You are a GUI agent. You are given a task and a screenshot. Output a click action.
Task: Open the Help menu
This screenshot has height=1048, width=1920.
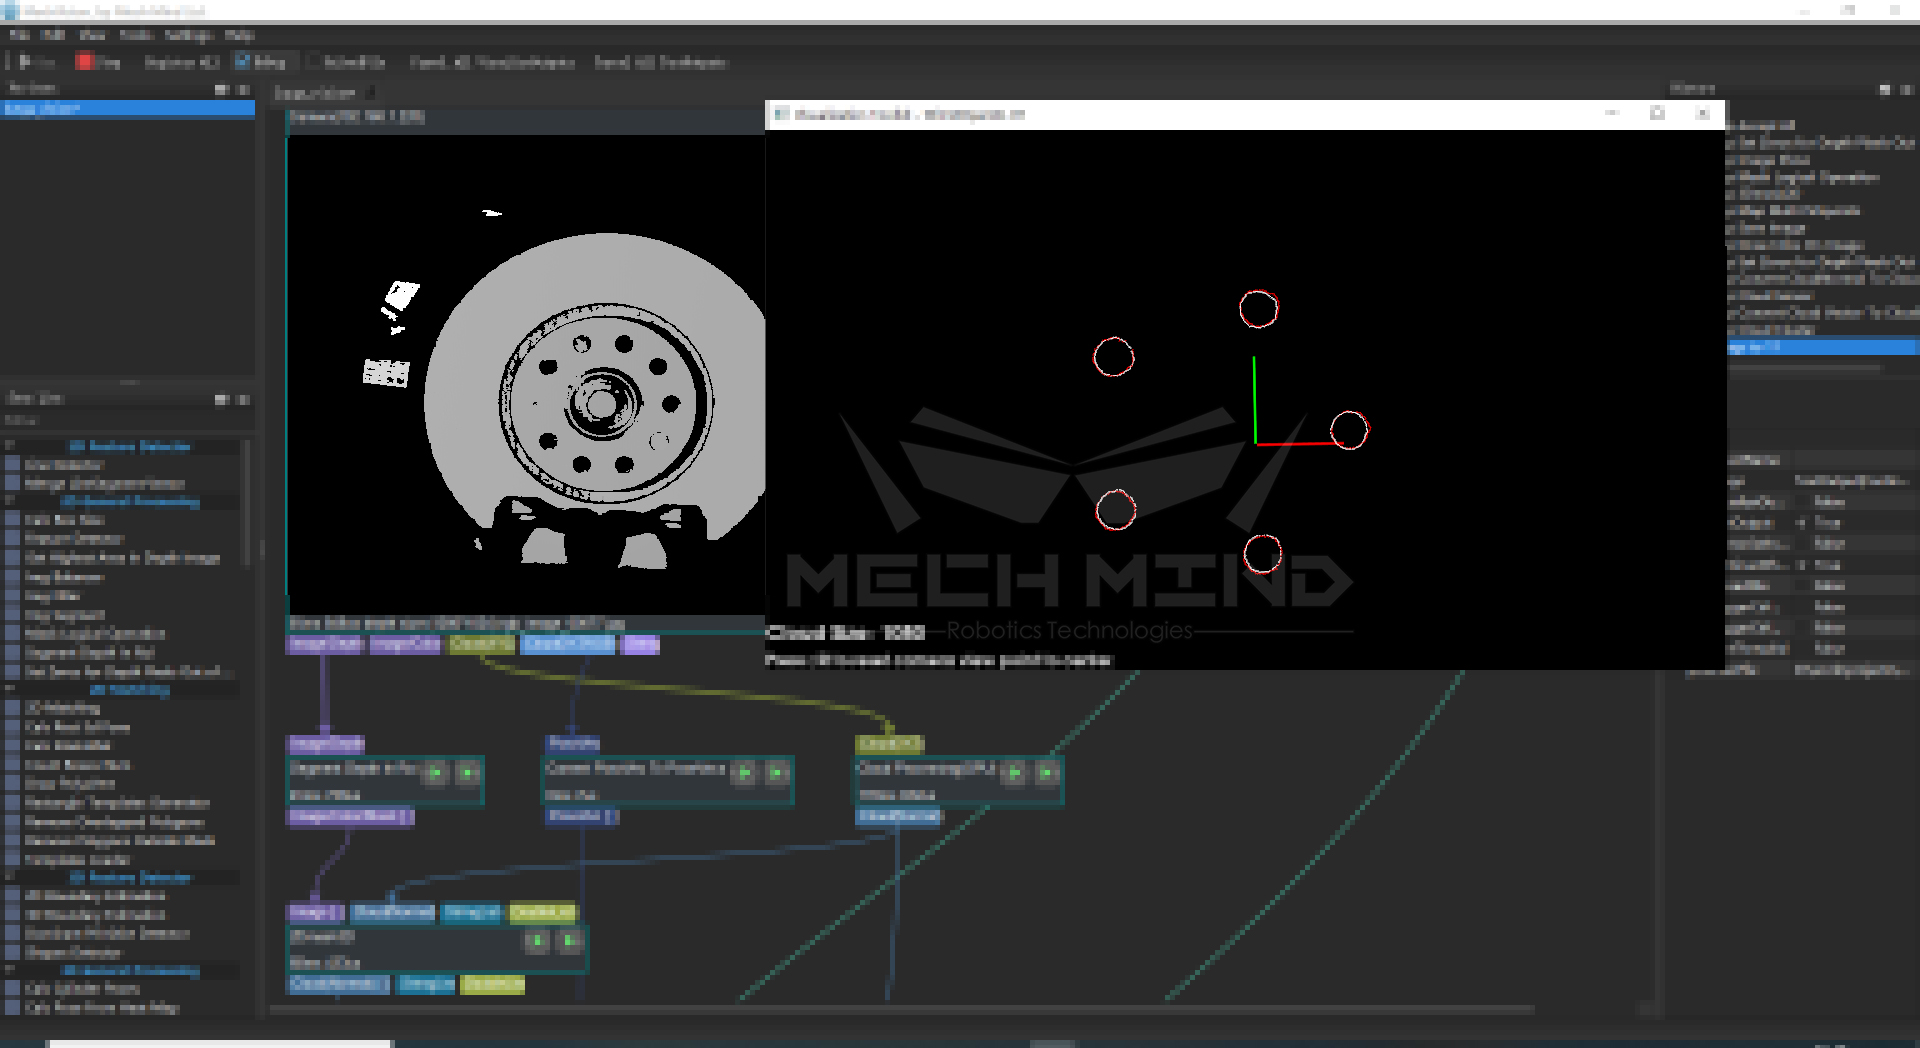[x=239, y=35]
